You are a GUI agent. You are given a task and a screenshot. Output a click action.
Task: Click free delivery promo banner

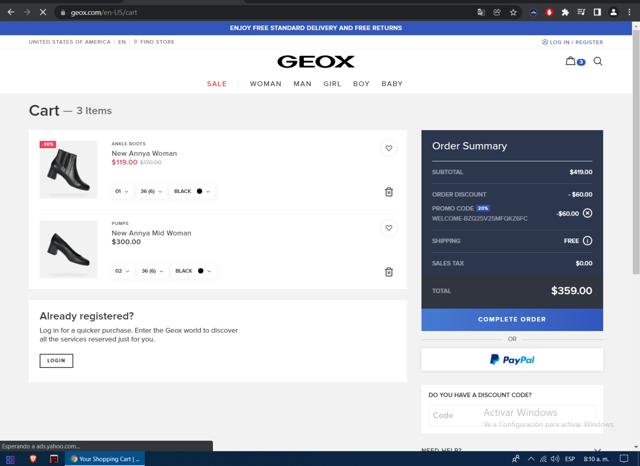point(316,28)
